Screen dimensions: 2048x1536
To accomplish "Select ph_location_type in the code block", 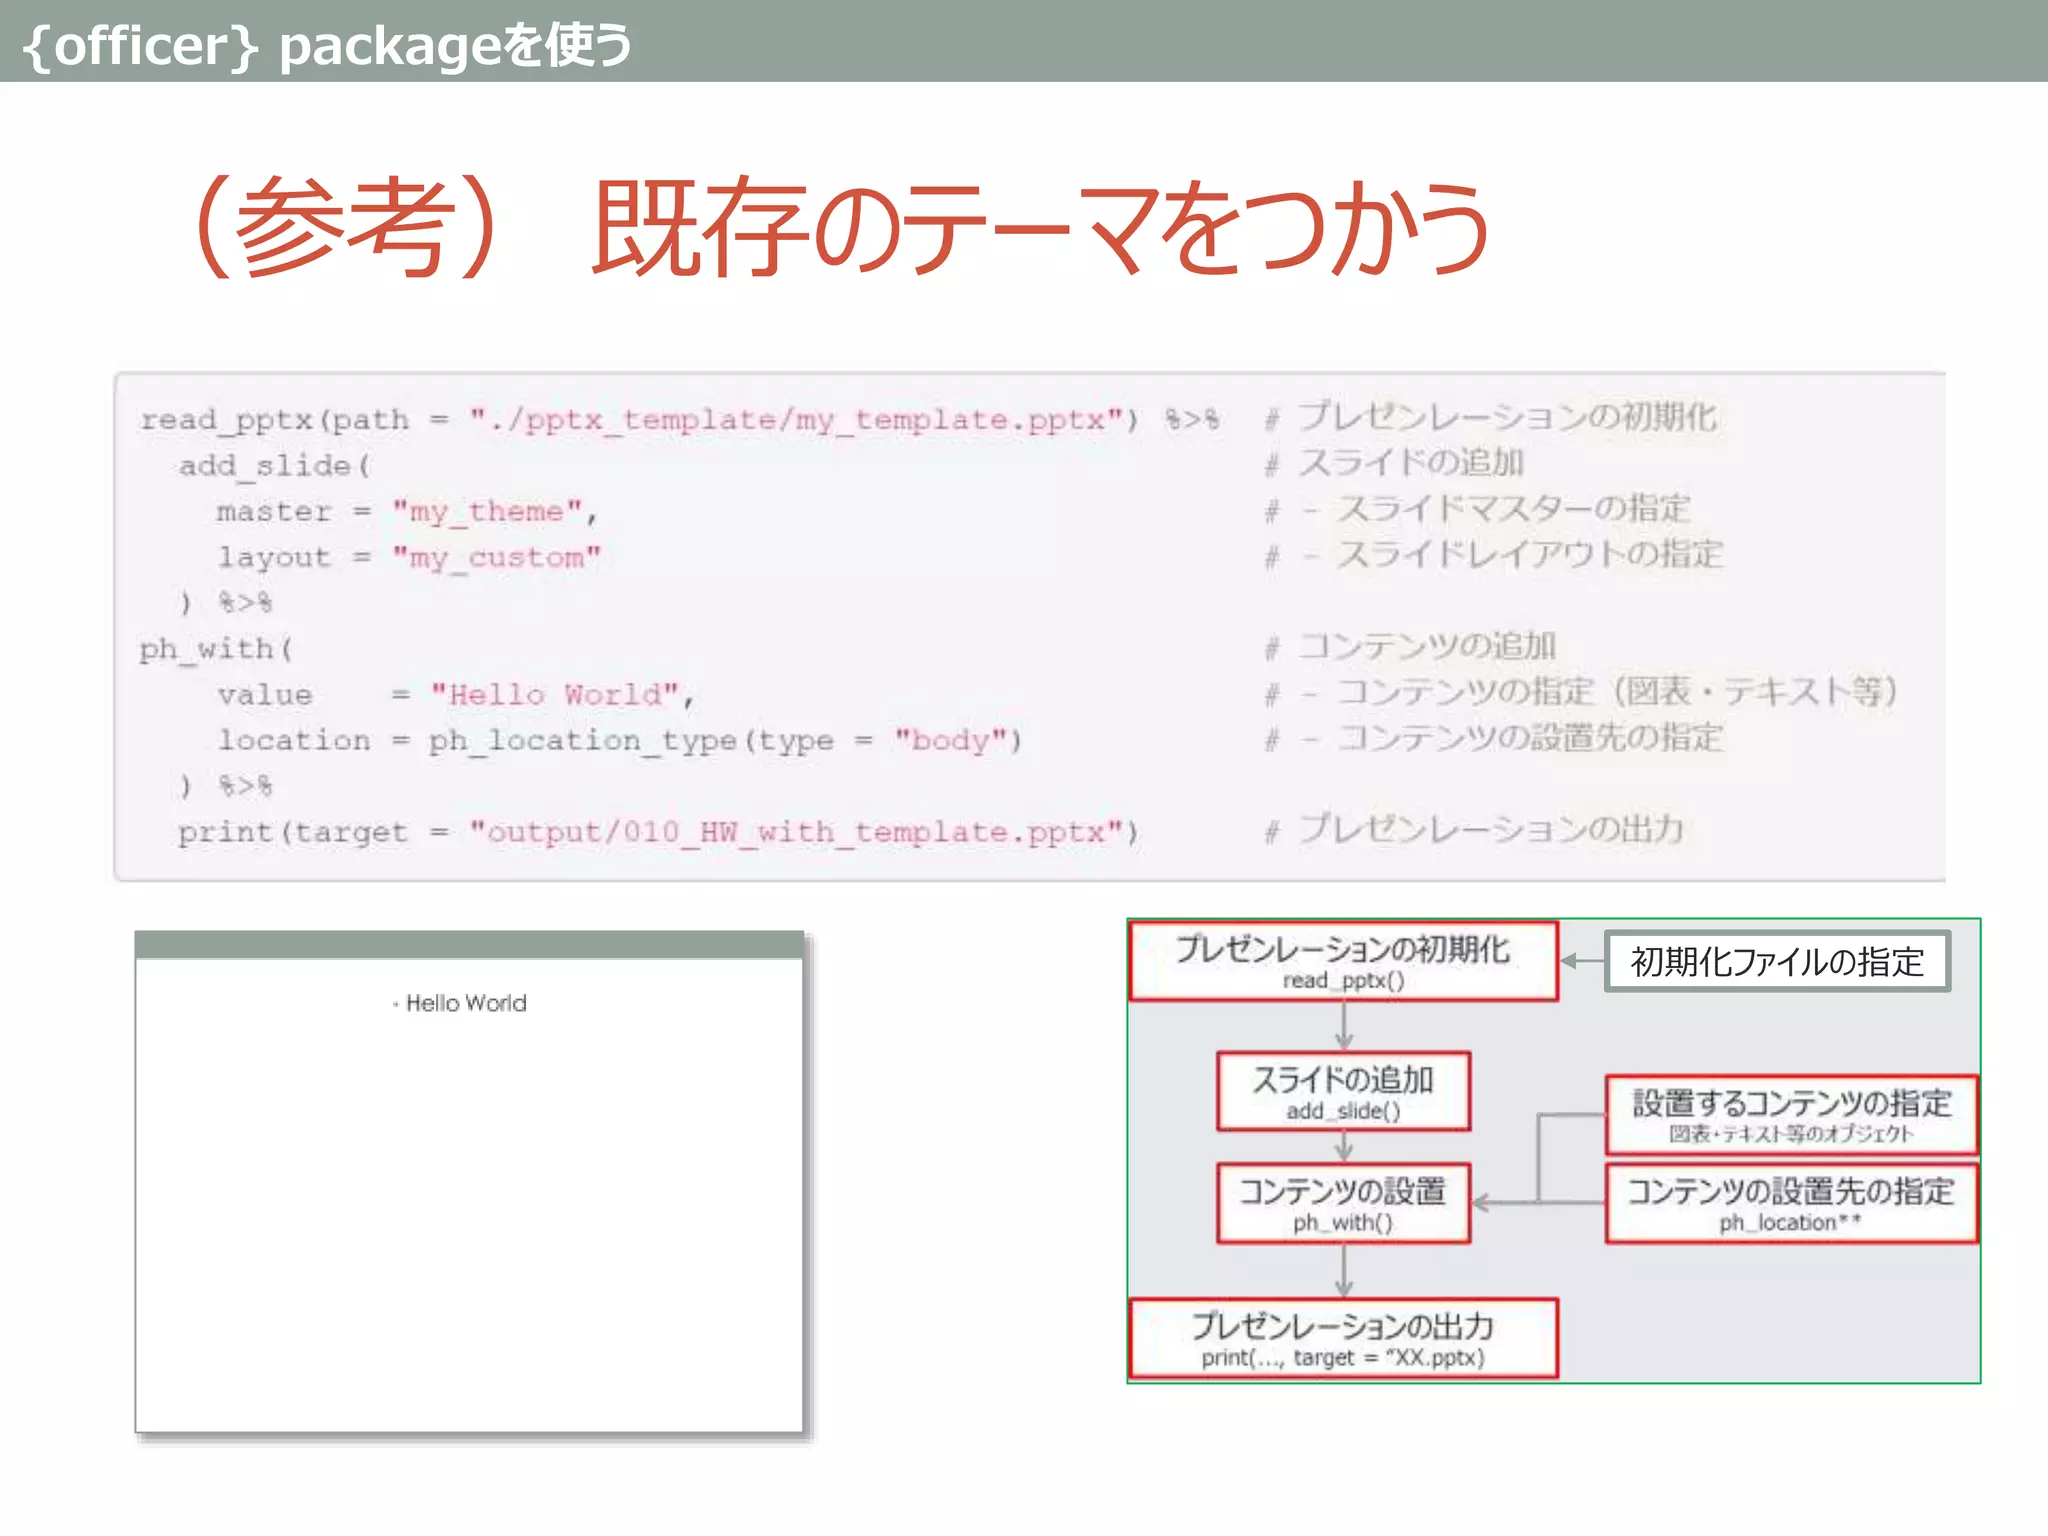I will tap(582, 740).
